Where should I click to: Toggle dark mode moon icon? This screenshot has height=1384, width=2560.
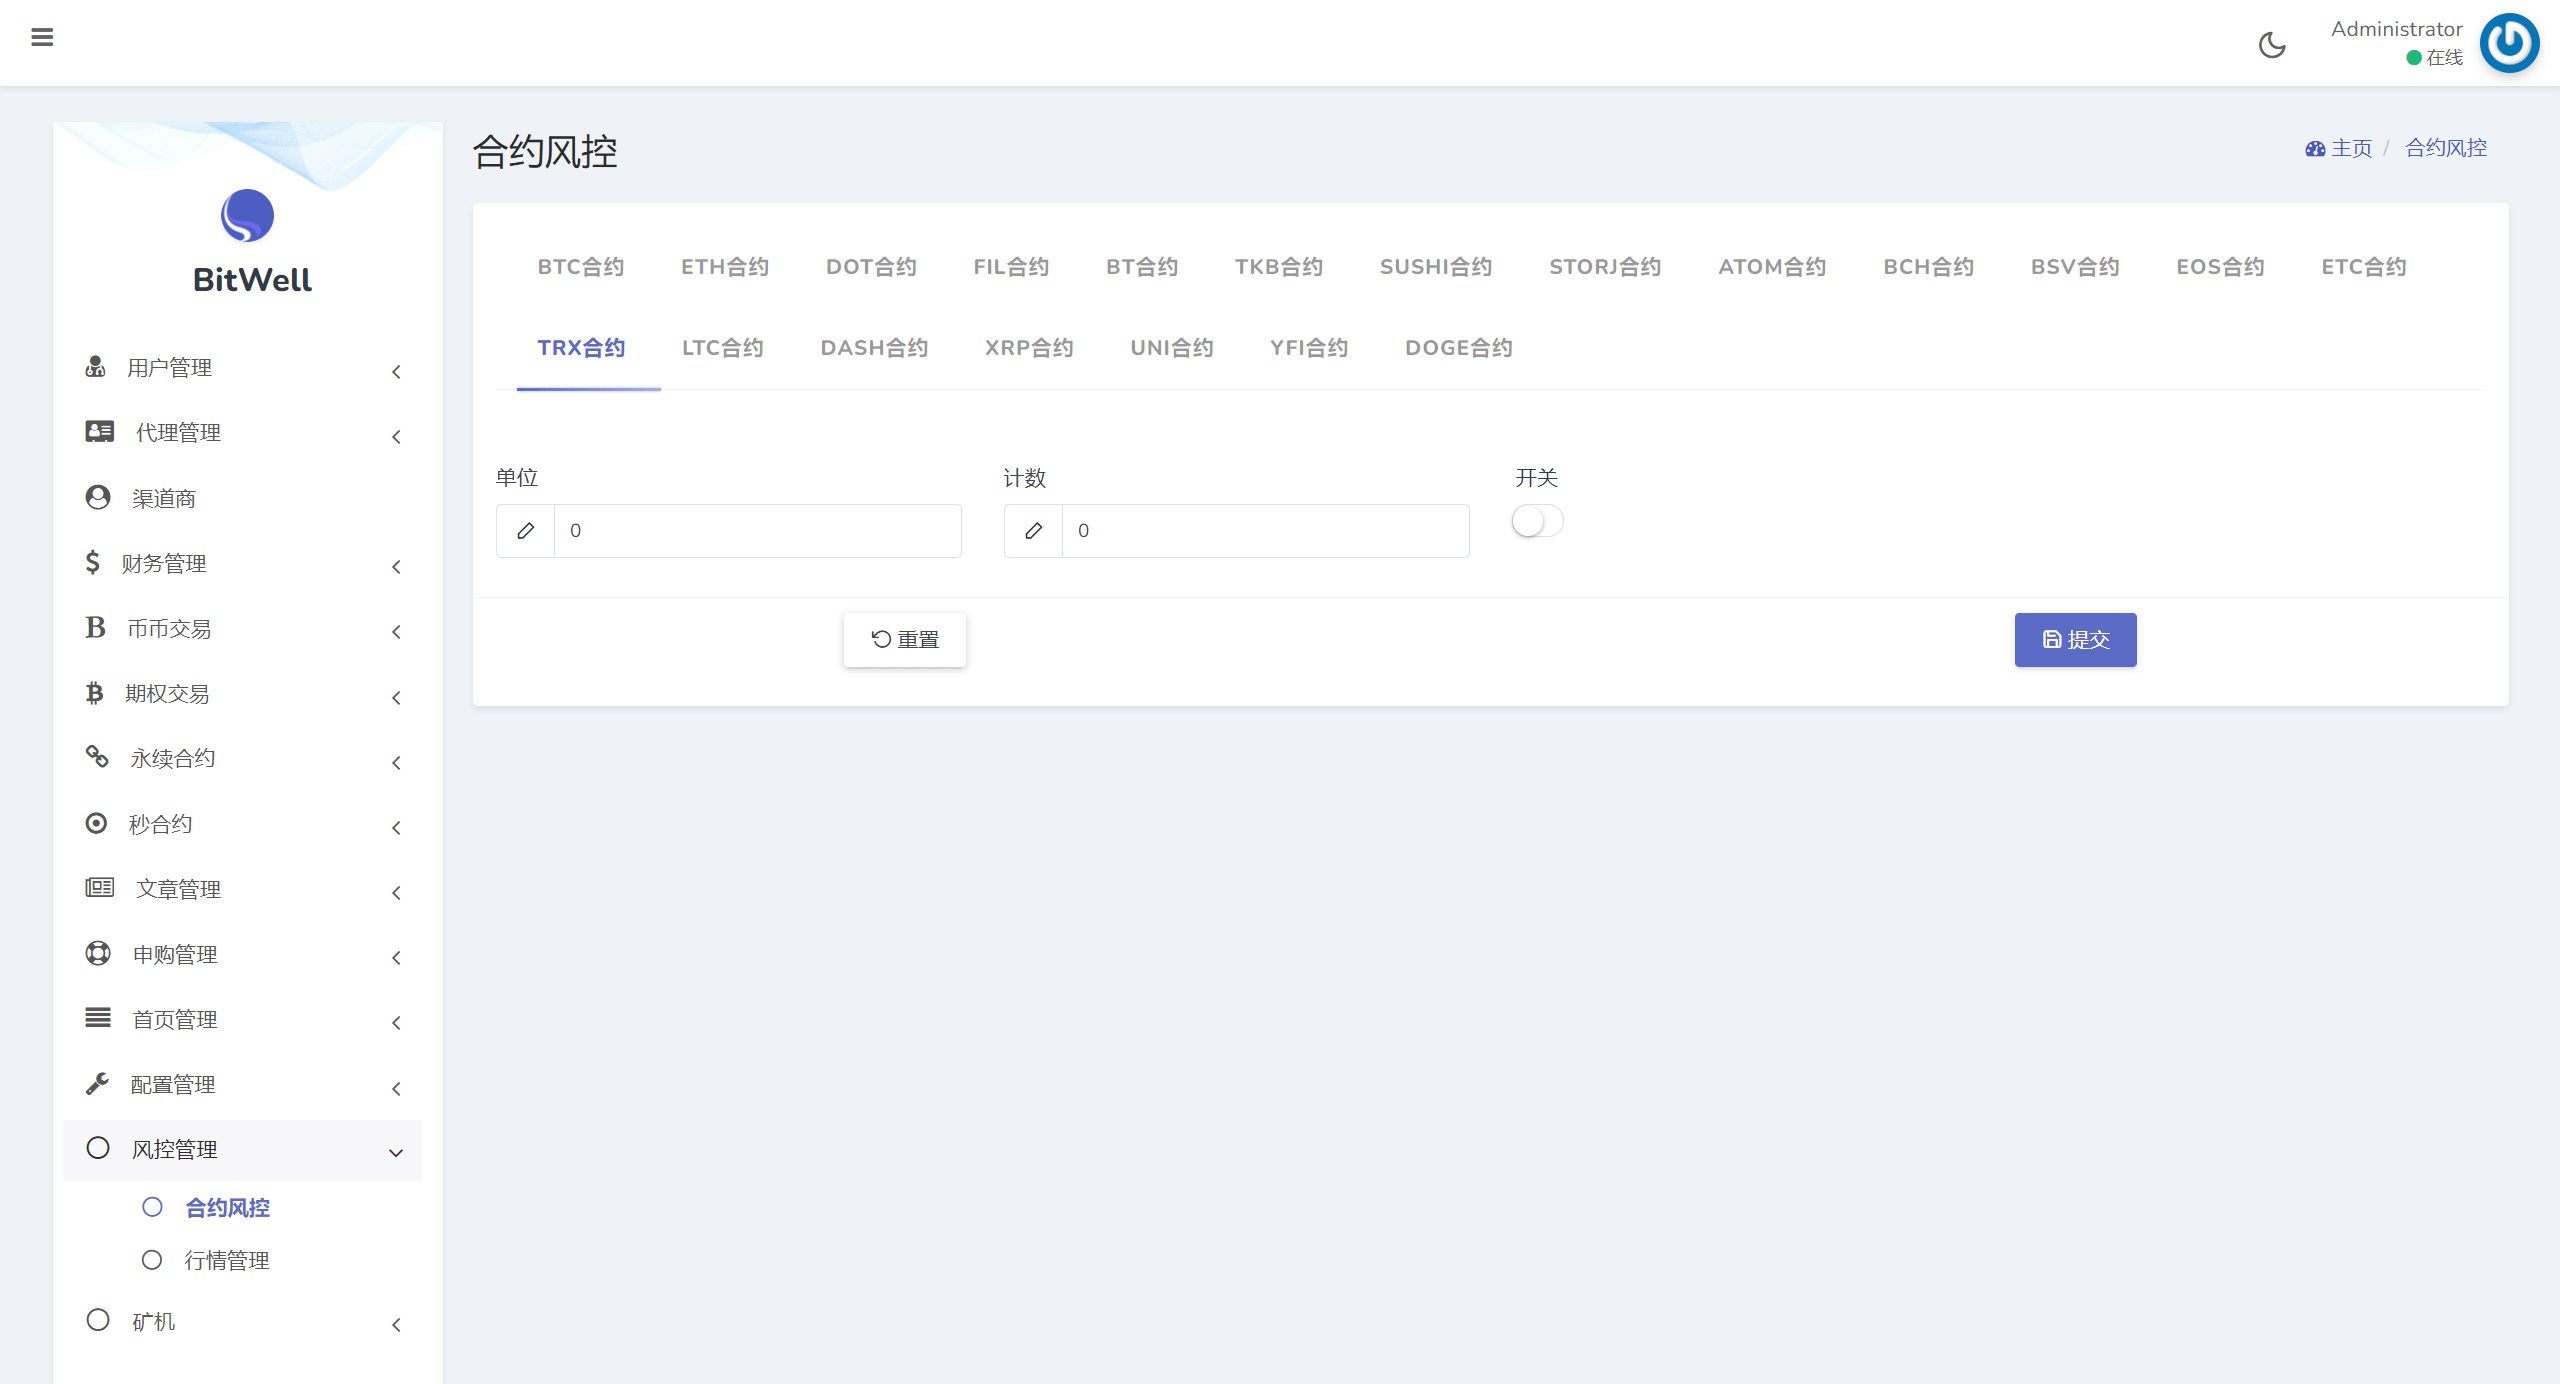tap(2272, 45)
